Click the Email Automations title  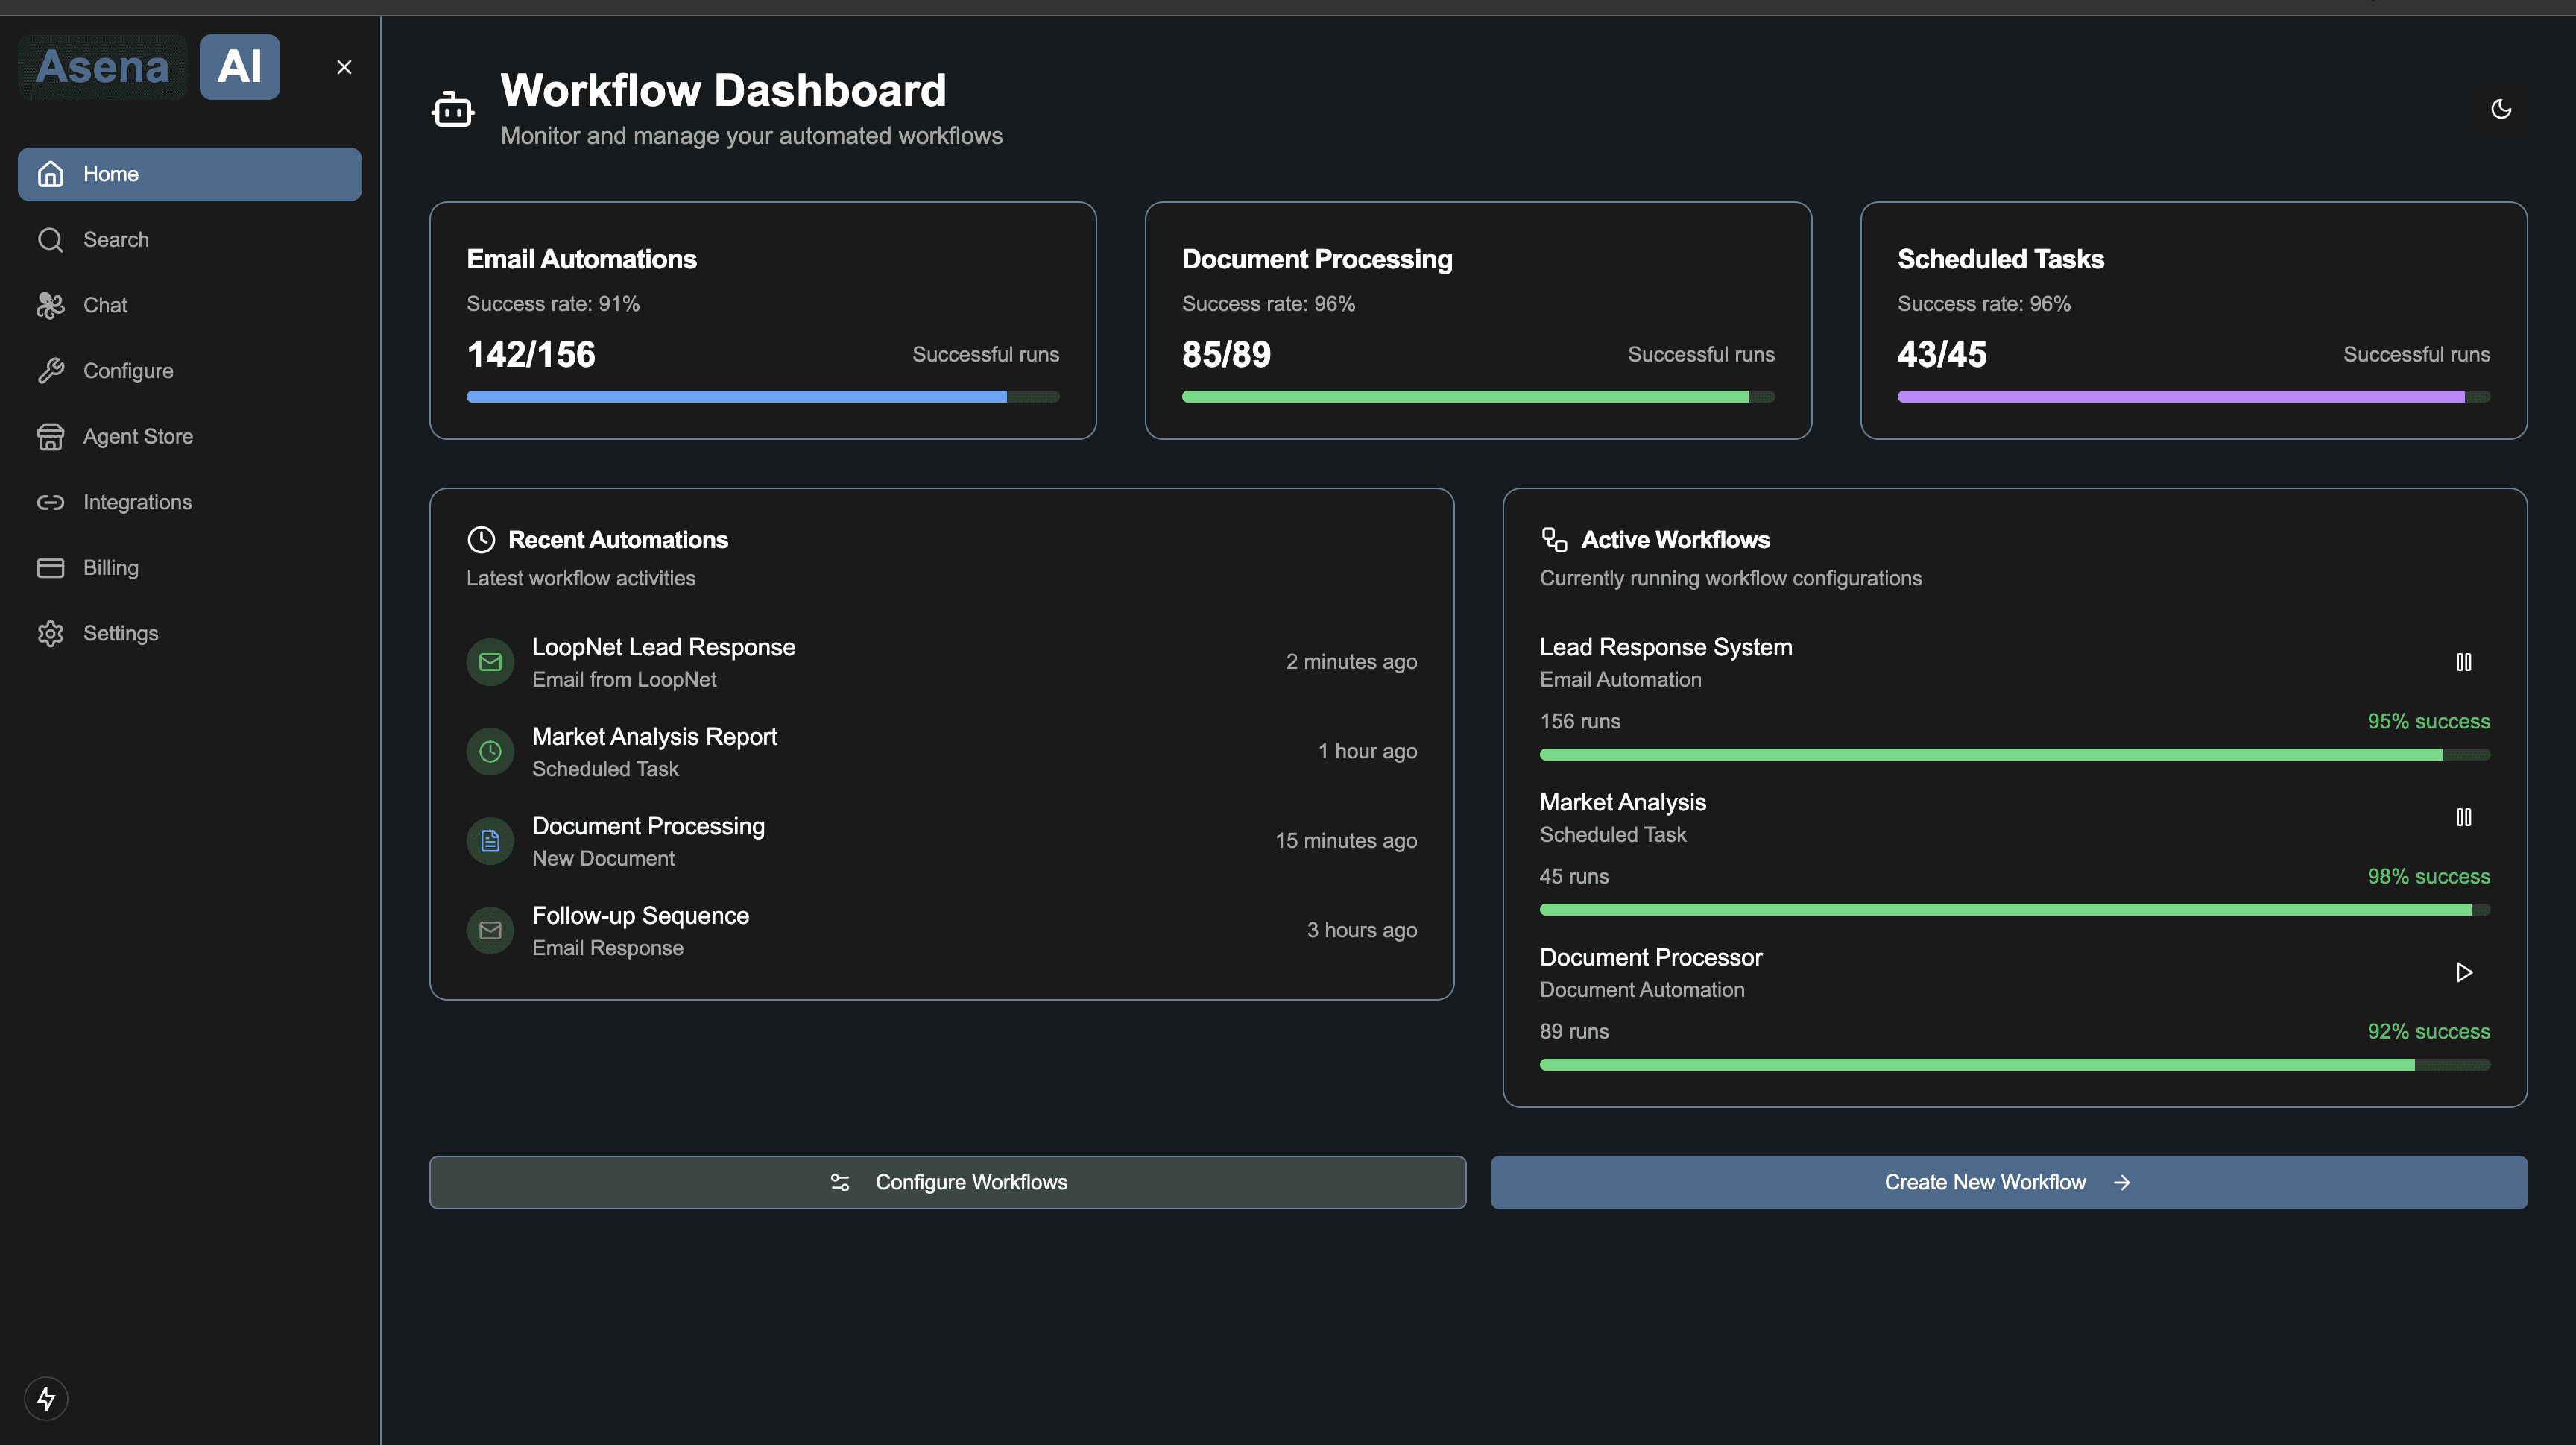[x=582, y=259]
